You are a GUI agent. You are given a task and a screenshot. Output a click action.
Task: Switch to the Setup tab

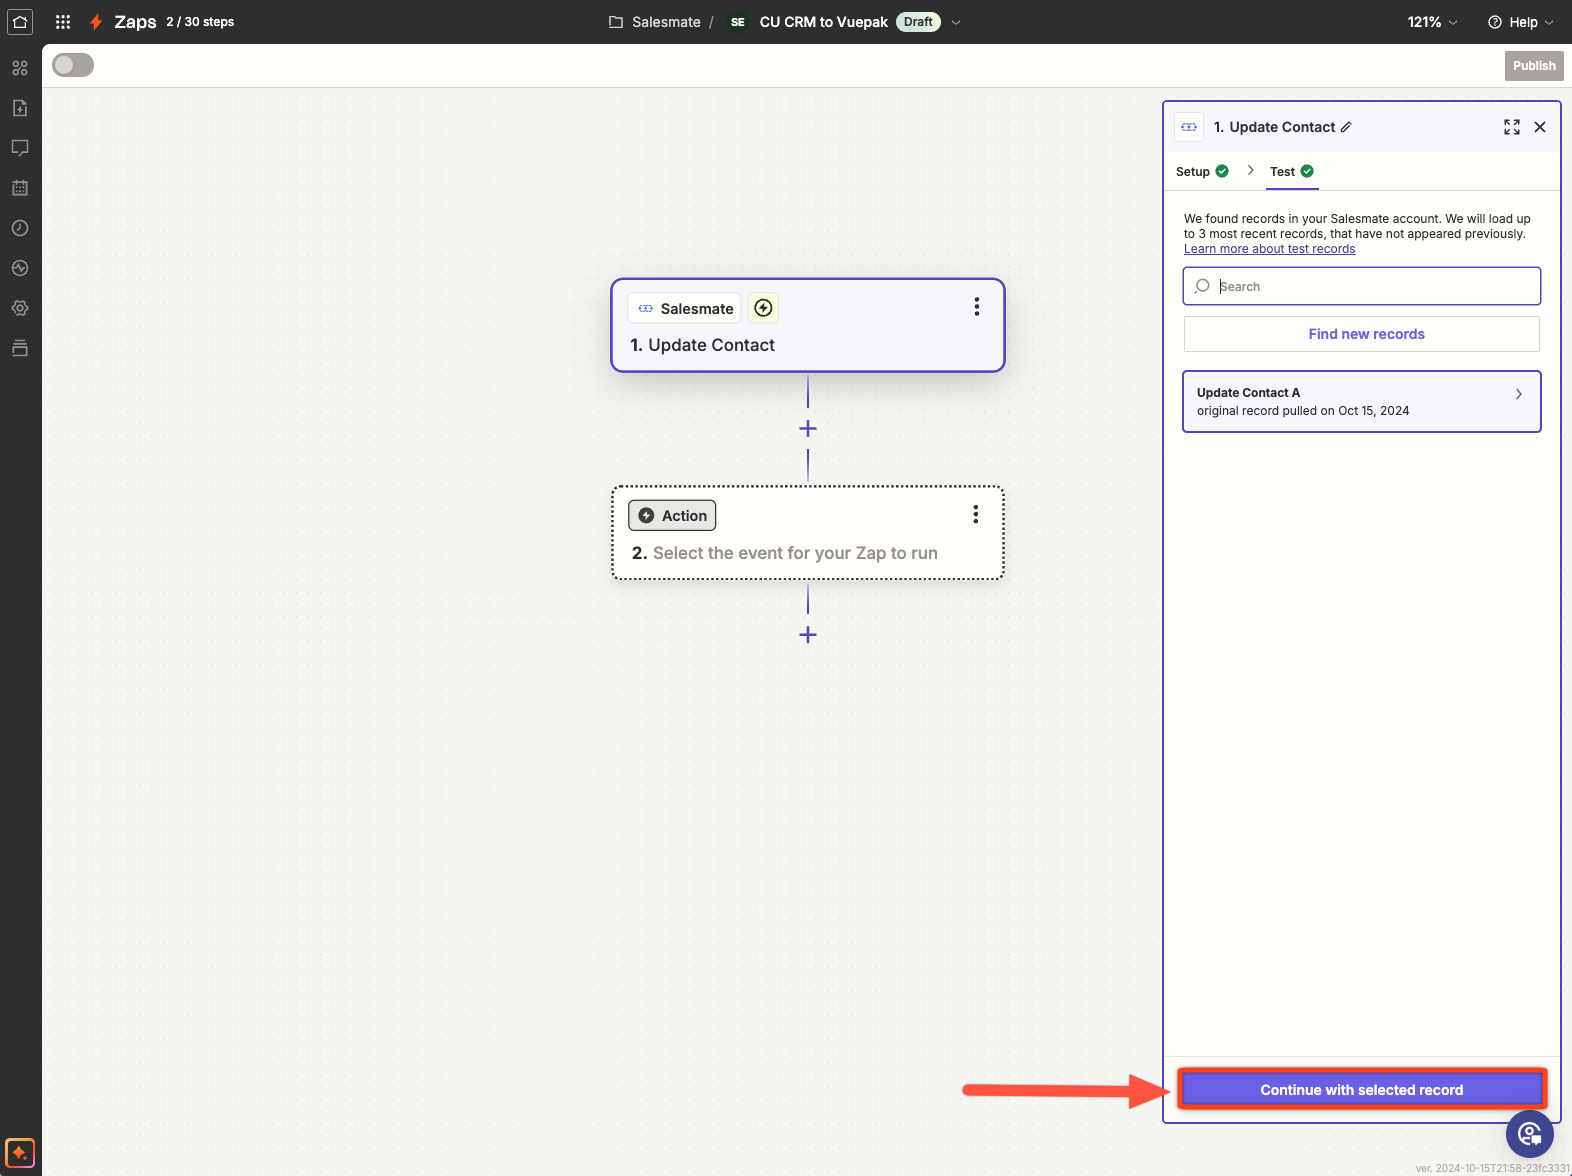pos(1201,172)
